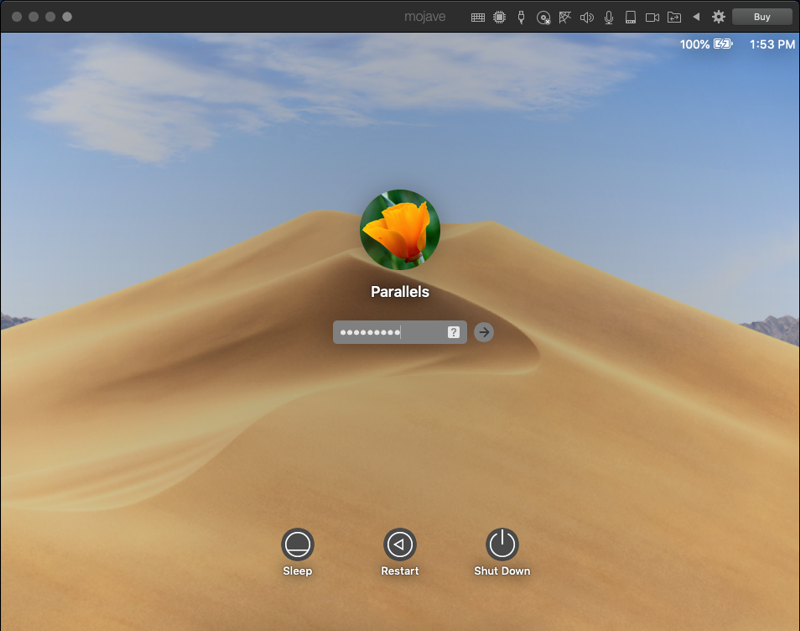Reveal the password hint with the question mark
Screen dimensions: 800x631
[x=452, y=331]
